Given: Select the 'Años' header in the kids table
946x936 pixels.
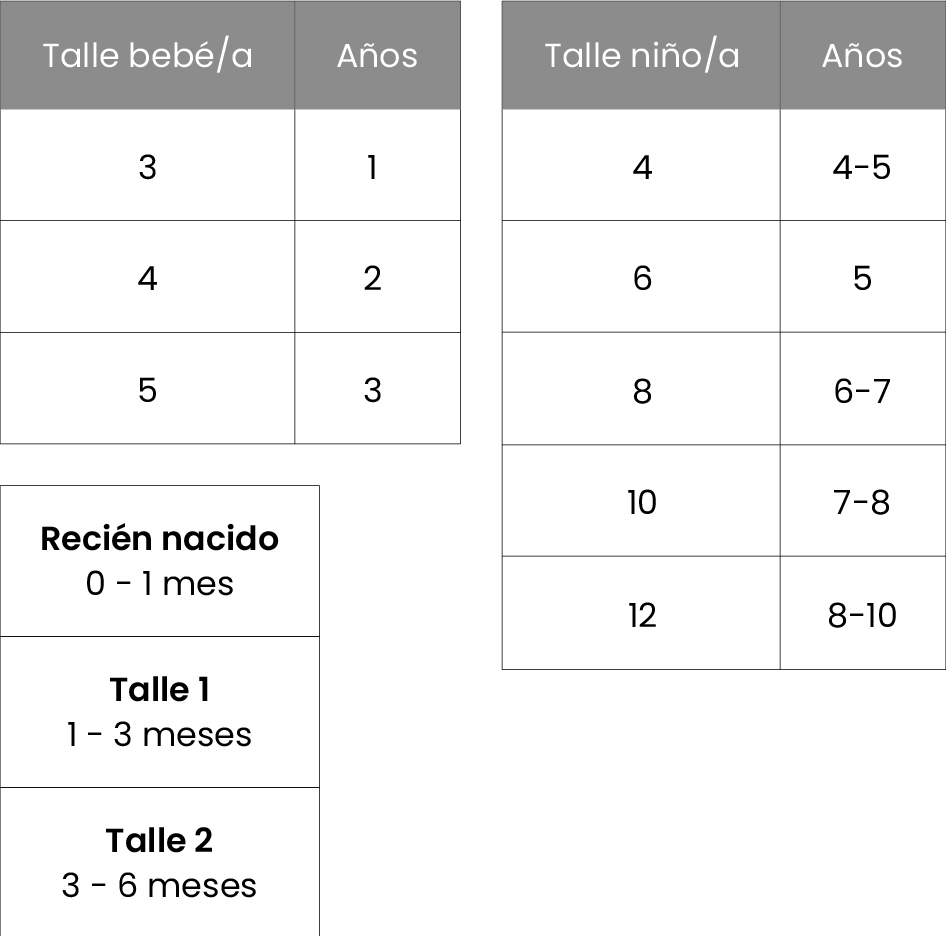Looking at the screenshot, I should 863,55.
